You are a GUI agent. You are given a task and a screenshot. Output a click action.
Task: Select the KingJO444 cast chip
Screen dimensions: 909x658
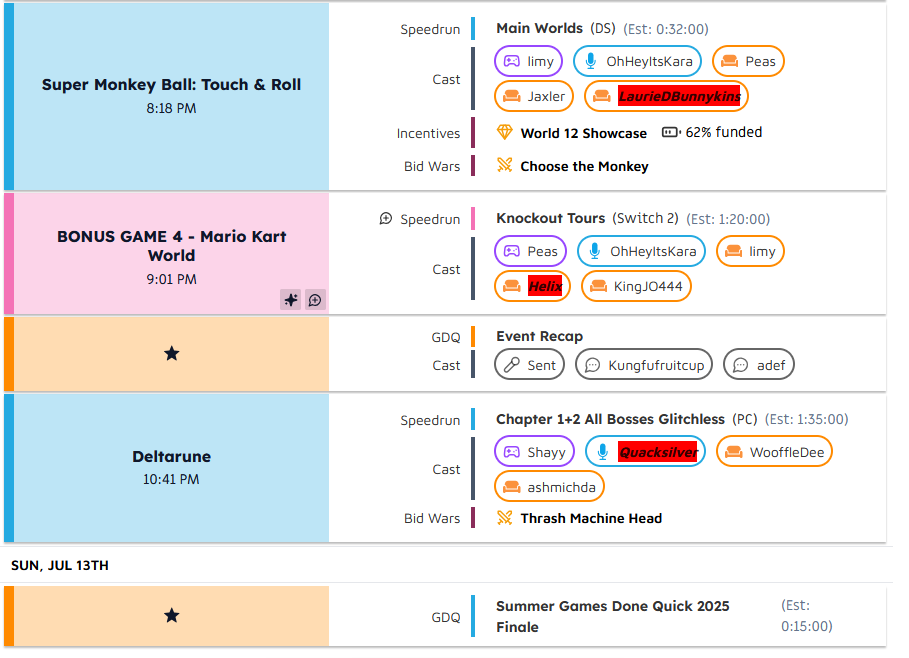636,286
